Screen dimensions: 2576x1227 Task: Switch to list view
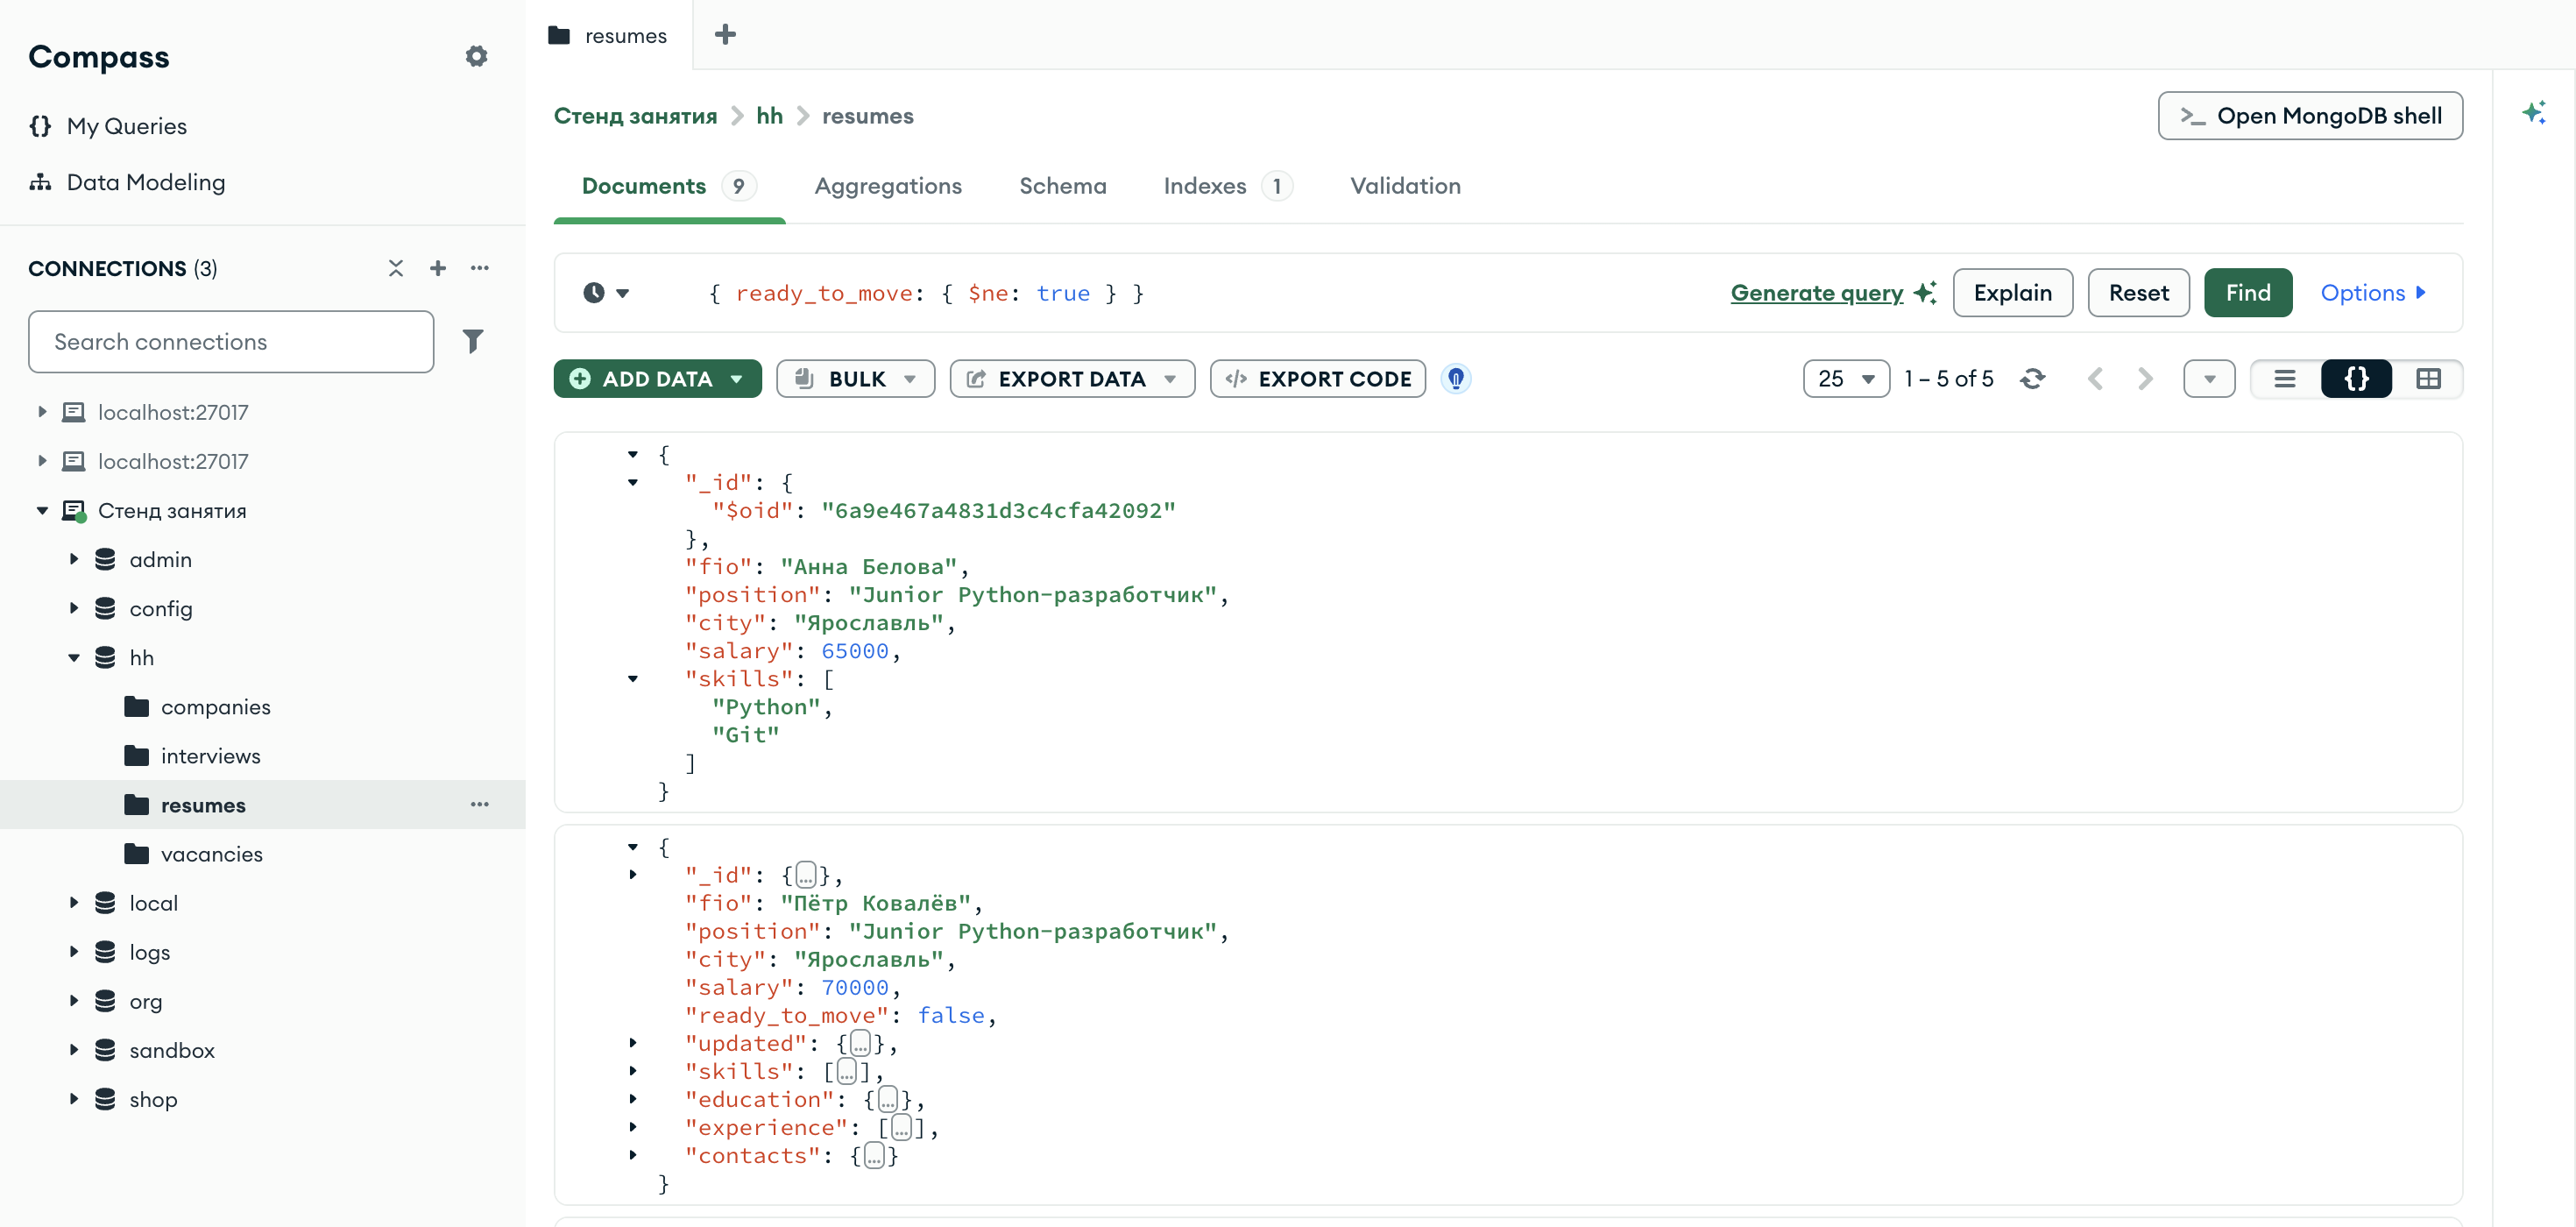point(2285,379)
